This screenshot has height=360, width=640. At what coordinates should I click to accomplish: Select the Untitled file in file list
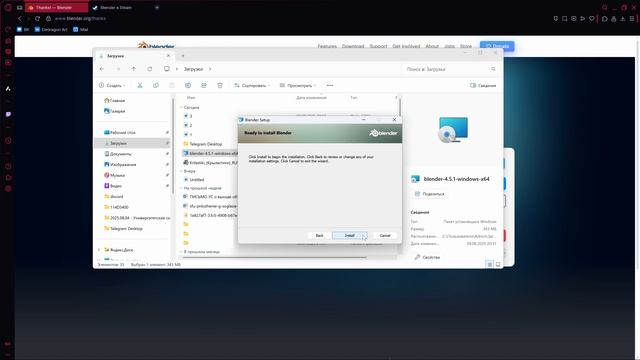point(193,180)
